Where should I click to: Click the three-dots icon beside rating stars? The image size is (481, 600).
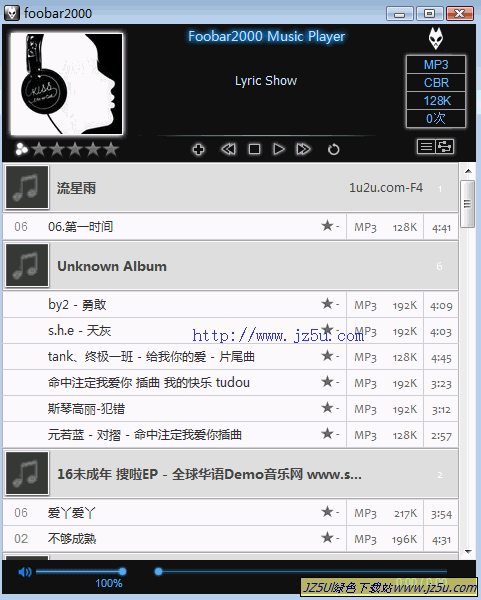click(x=21, y=149)
